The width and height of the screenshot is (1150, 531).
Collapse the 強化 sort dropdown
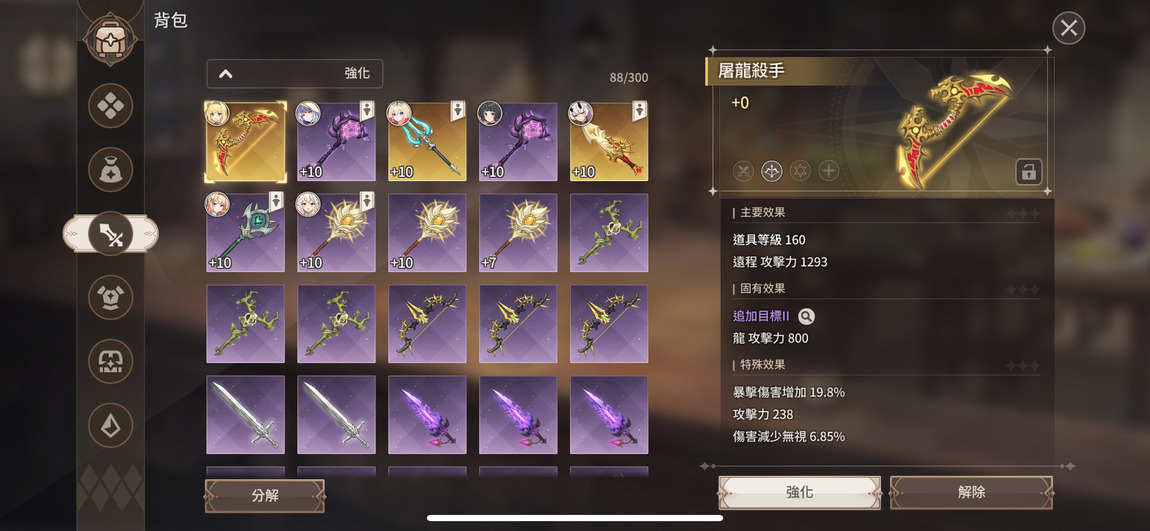click(x=295, y=73)
